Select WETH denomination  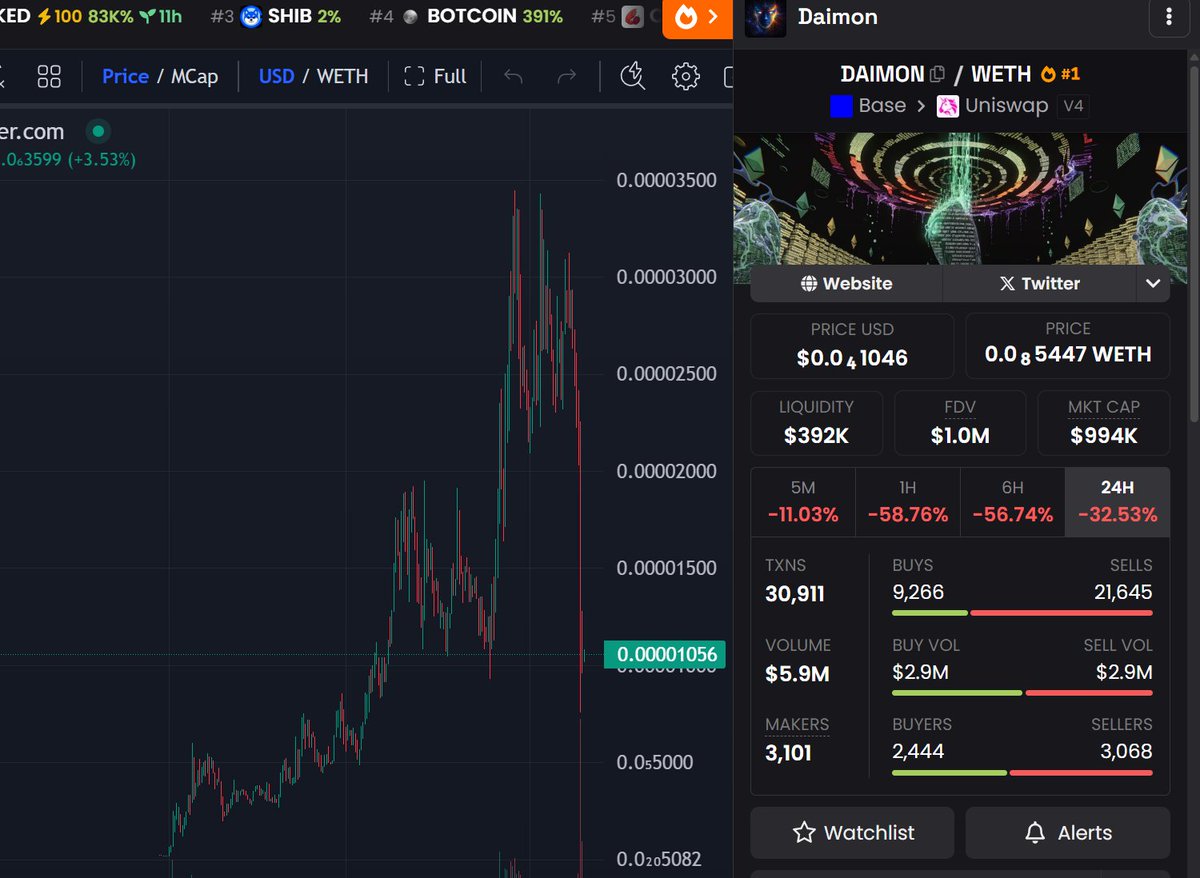[342, 76]
